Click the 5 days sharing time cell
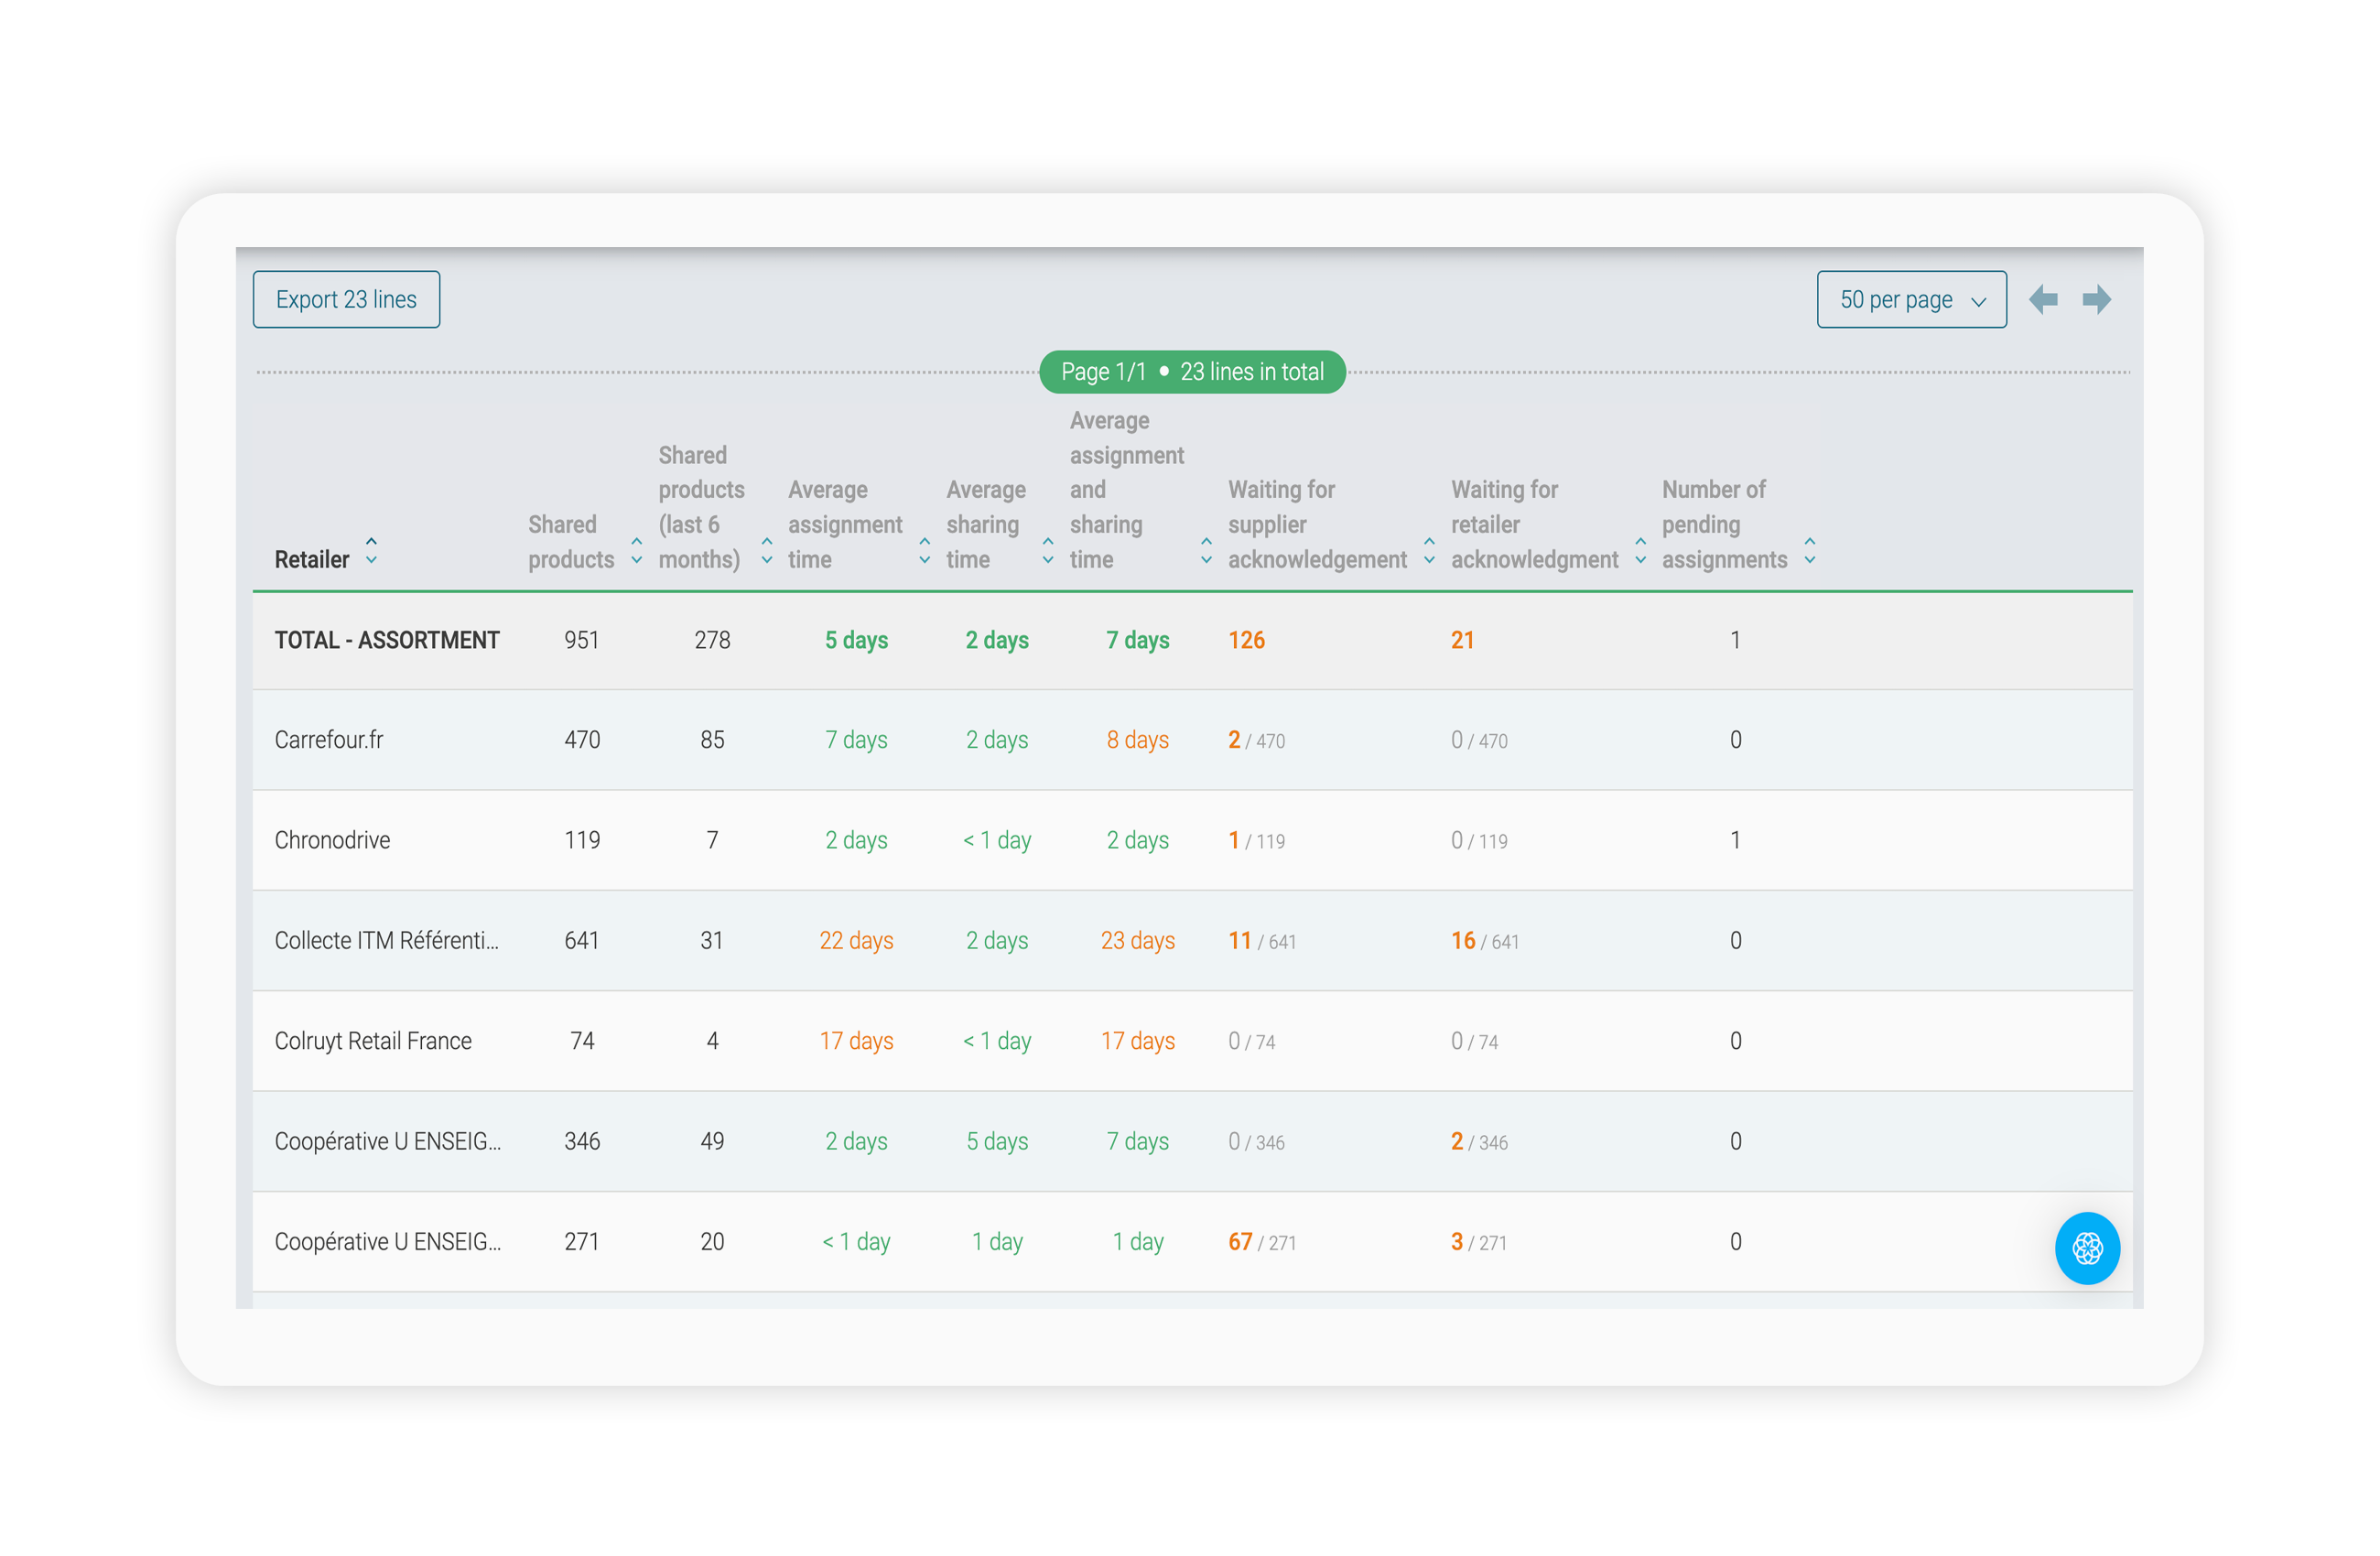This screenshot has width=2380, height=1556. pos(997,1141)
